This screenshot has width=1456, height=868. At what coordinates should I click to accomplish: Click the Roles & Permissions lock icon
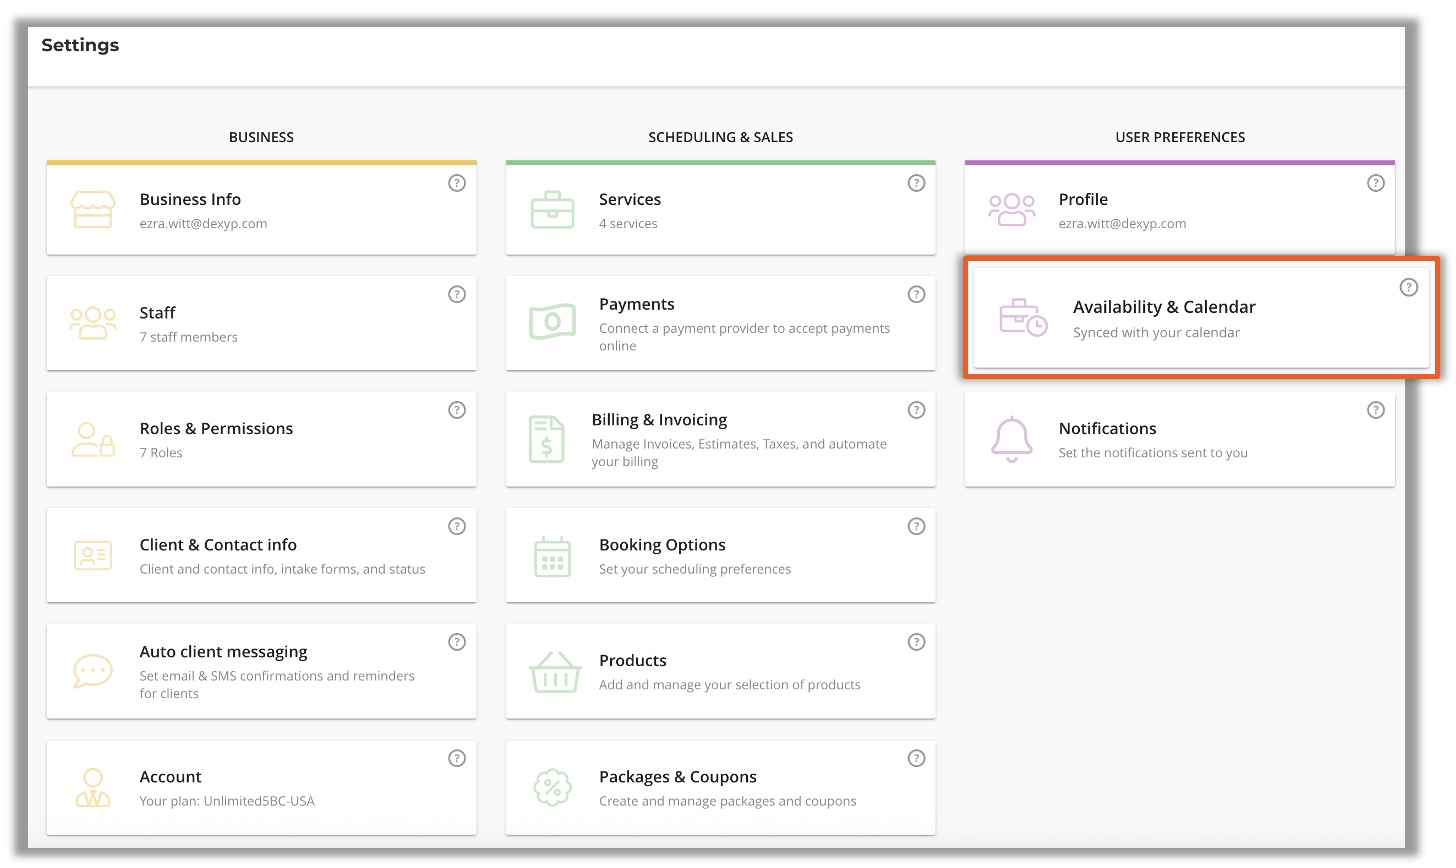[93, 439]
